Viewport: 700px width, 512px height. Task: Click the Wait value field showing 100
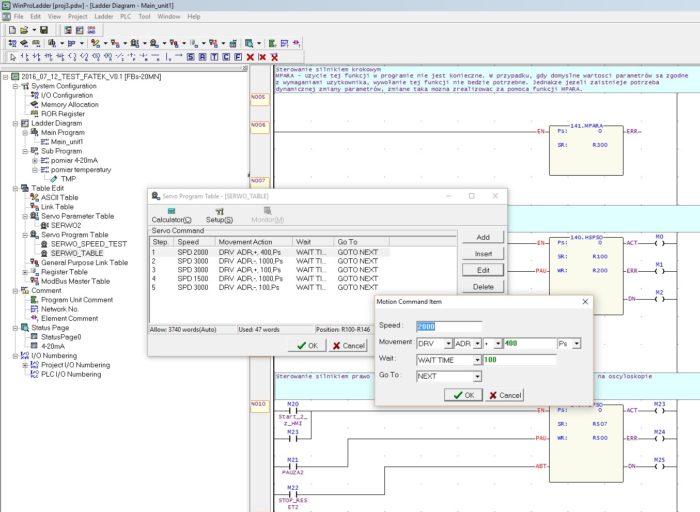[520, 360]
